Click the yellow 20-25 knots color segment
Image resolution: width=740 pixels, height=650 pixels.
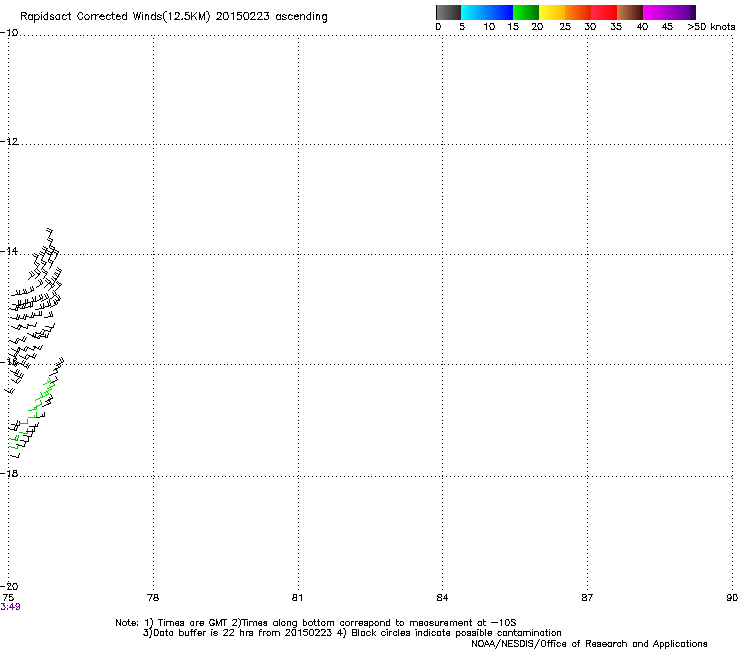pyautogui.click(x=552, y=12)
